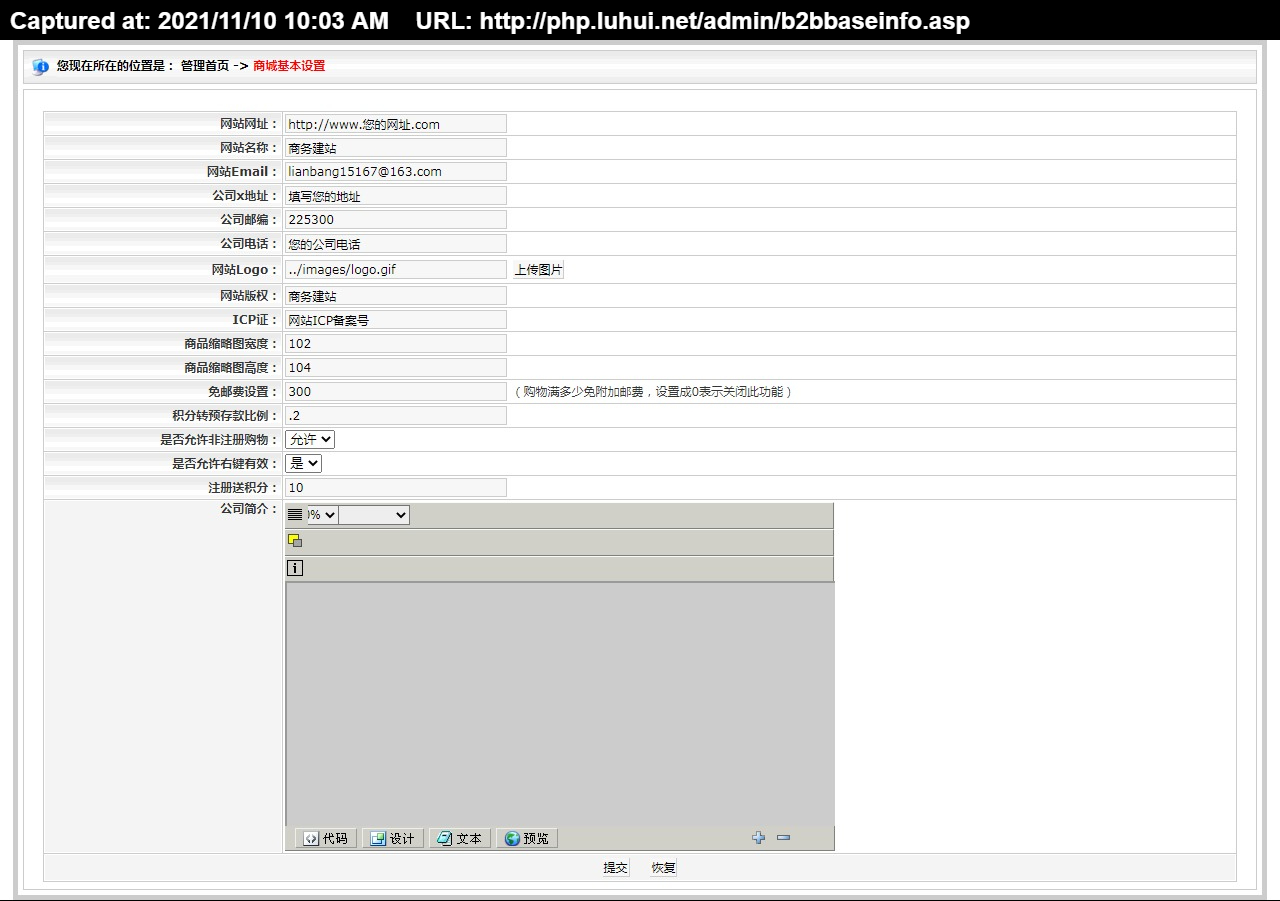
Task: Click inside the 公司简介 editor content area
Action: coord(560,704)
